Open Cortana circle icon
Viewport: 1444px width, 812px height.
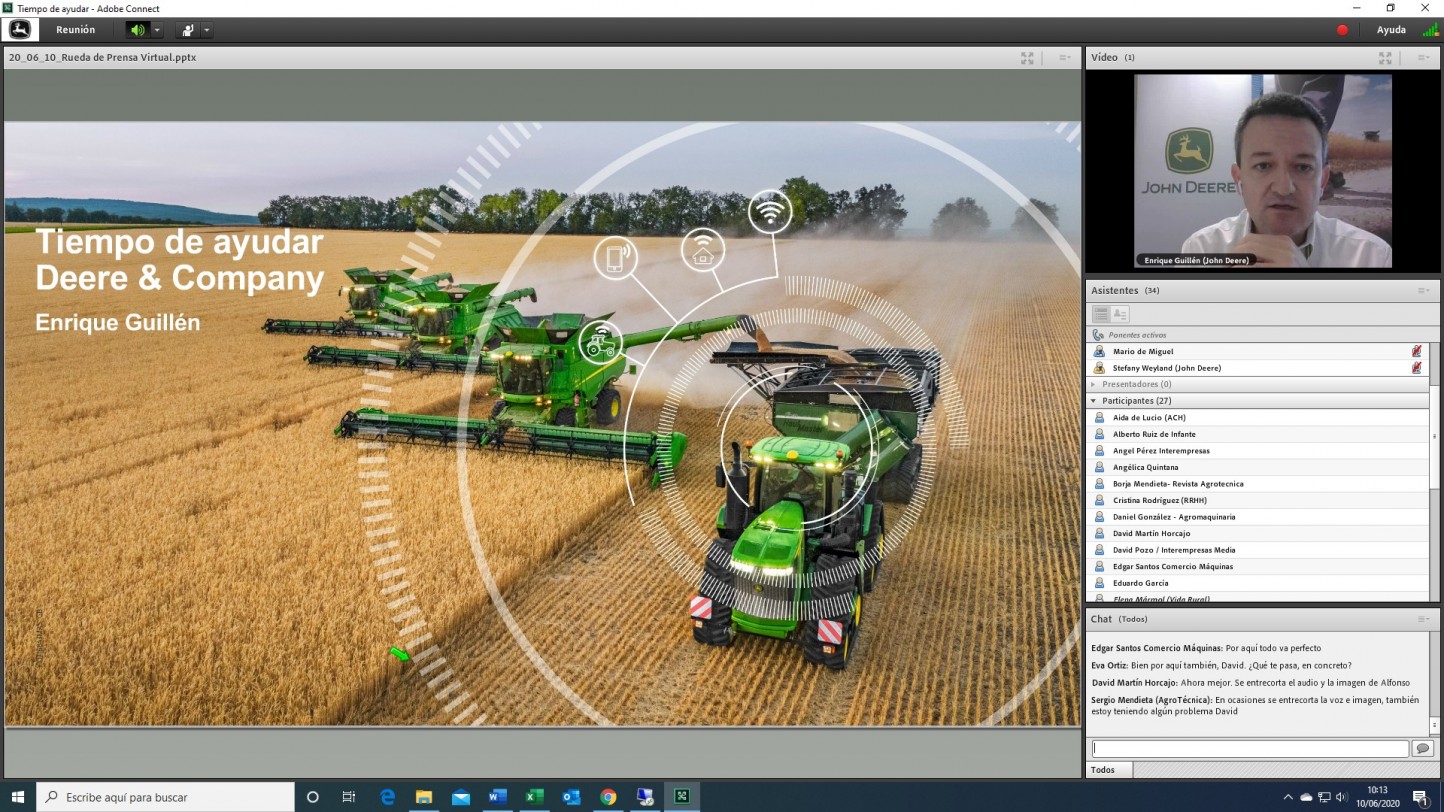click(312, 797)
